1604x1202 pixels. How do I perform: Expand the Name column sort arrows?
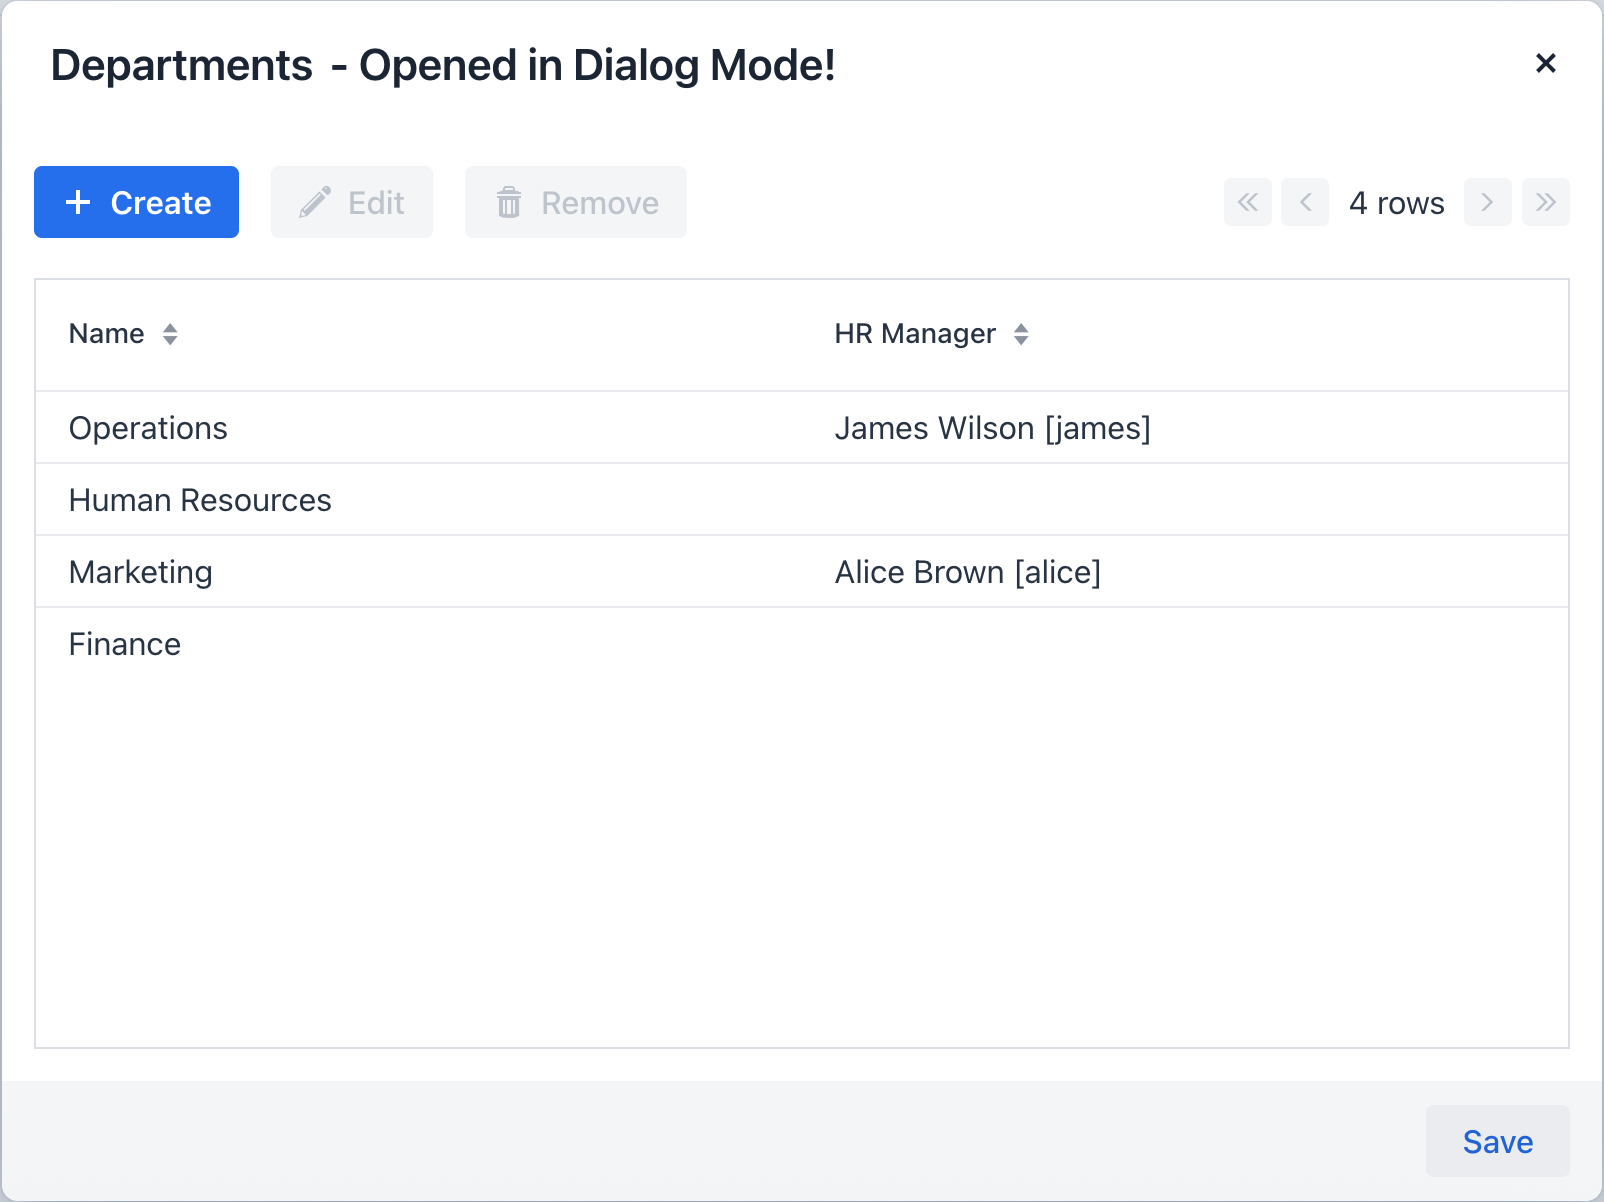click(170, 334)
